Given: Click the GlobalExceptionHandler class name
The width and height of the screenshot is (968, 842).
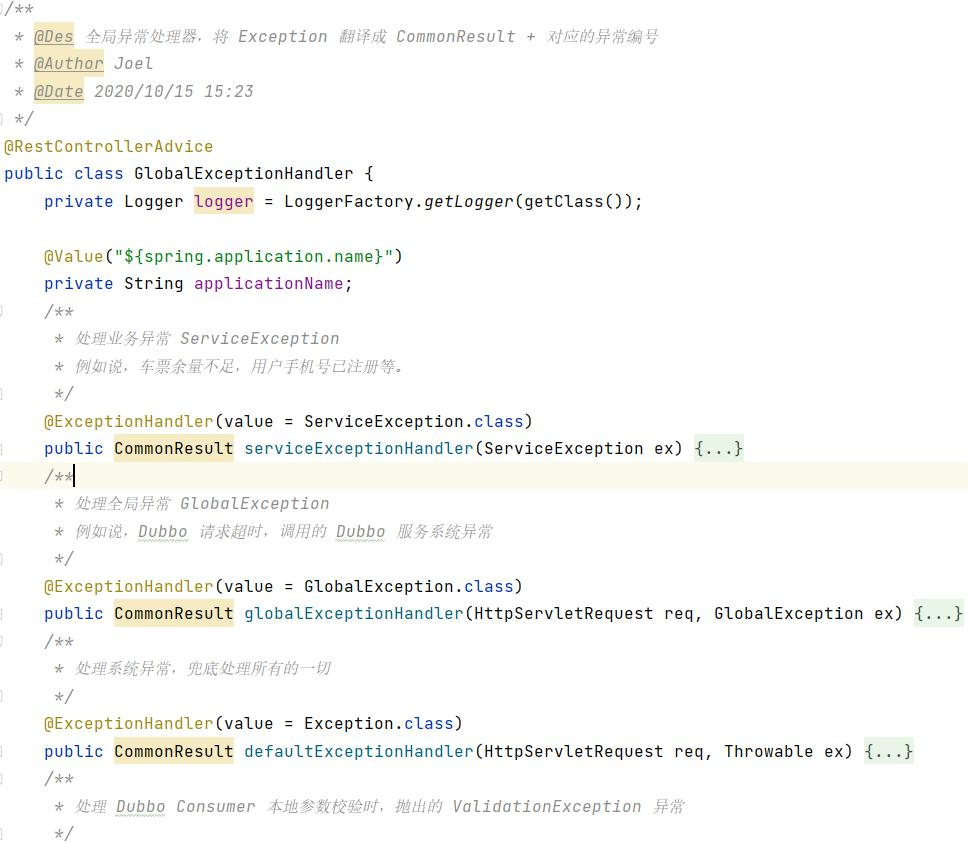Looking at the screenshot, I should pos(243,173).
